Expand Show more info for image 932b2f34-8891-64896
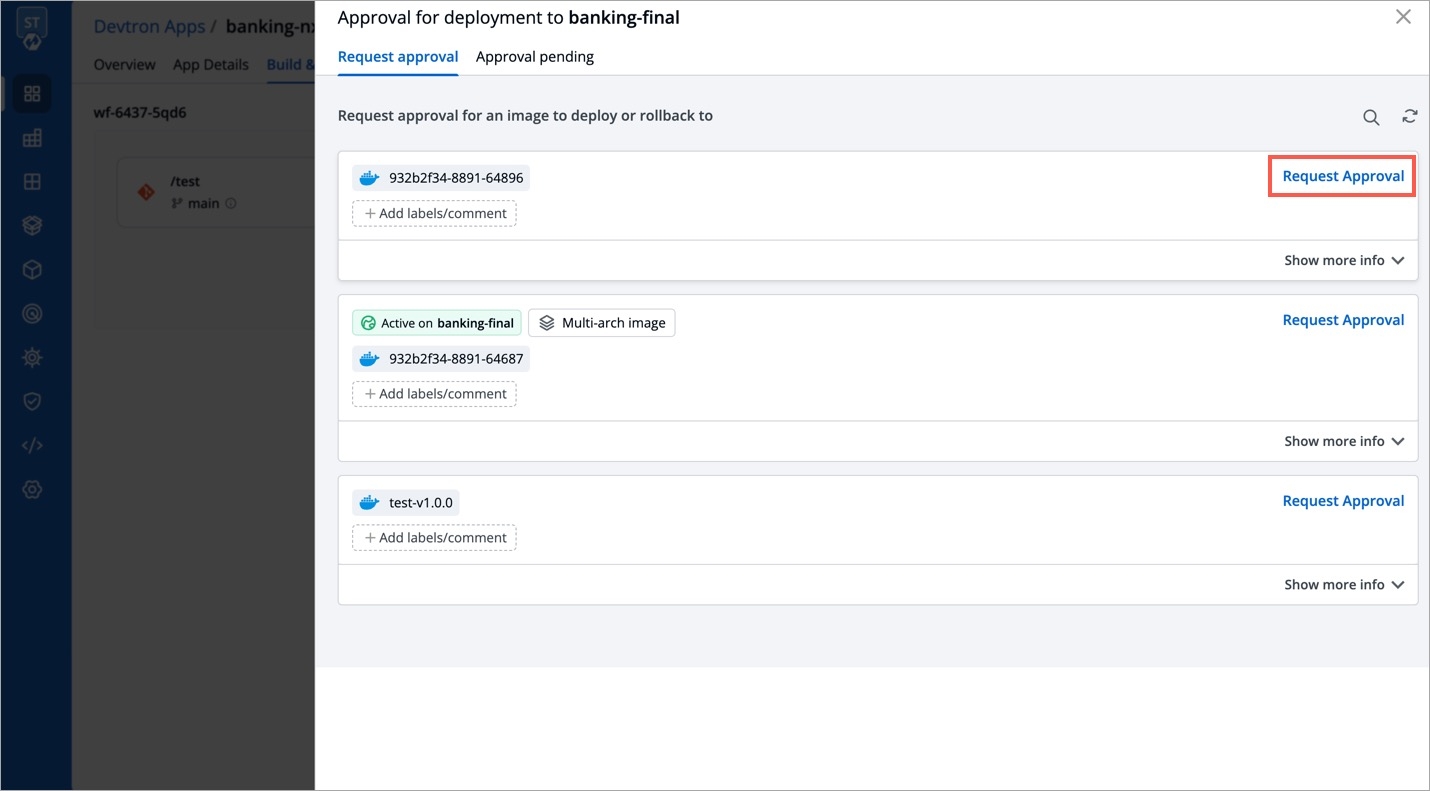Screen dimensions: 1430x791 (1343, 260)
